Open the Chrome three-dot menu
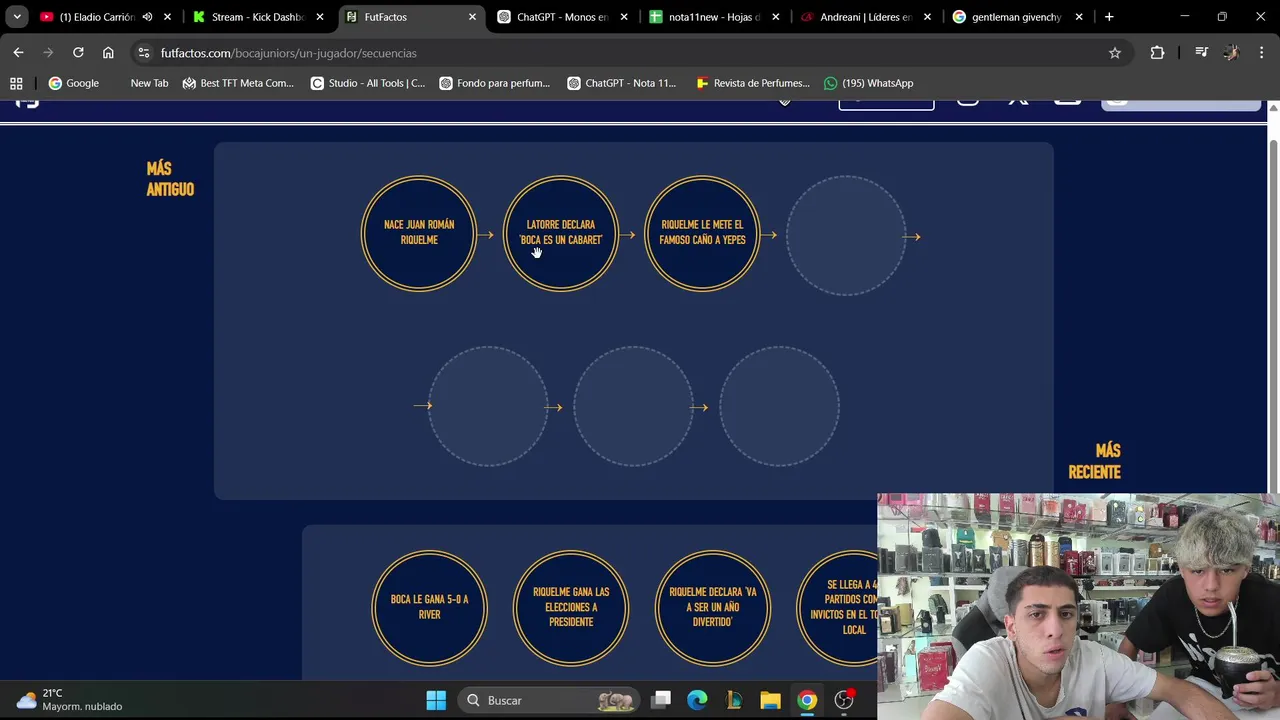 (x=1261, y=53)
